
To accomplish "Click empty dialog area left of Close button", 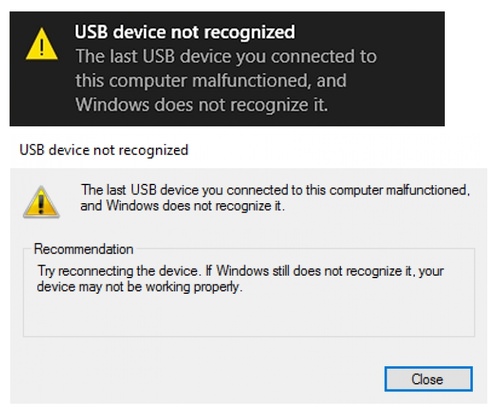I will pos(197,379).
